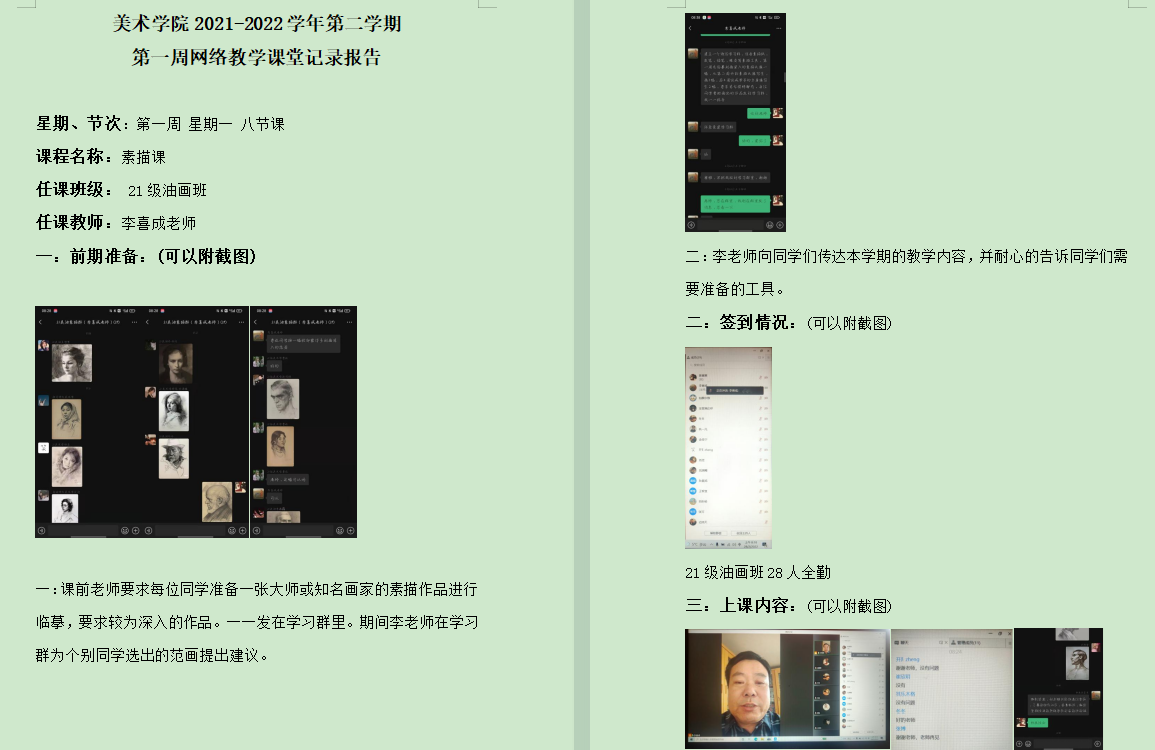The image size is (1155, 750).
Task: Click voice icon at bottom of rightmost group chat
Action: (257, 531)
